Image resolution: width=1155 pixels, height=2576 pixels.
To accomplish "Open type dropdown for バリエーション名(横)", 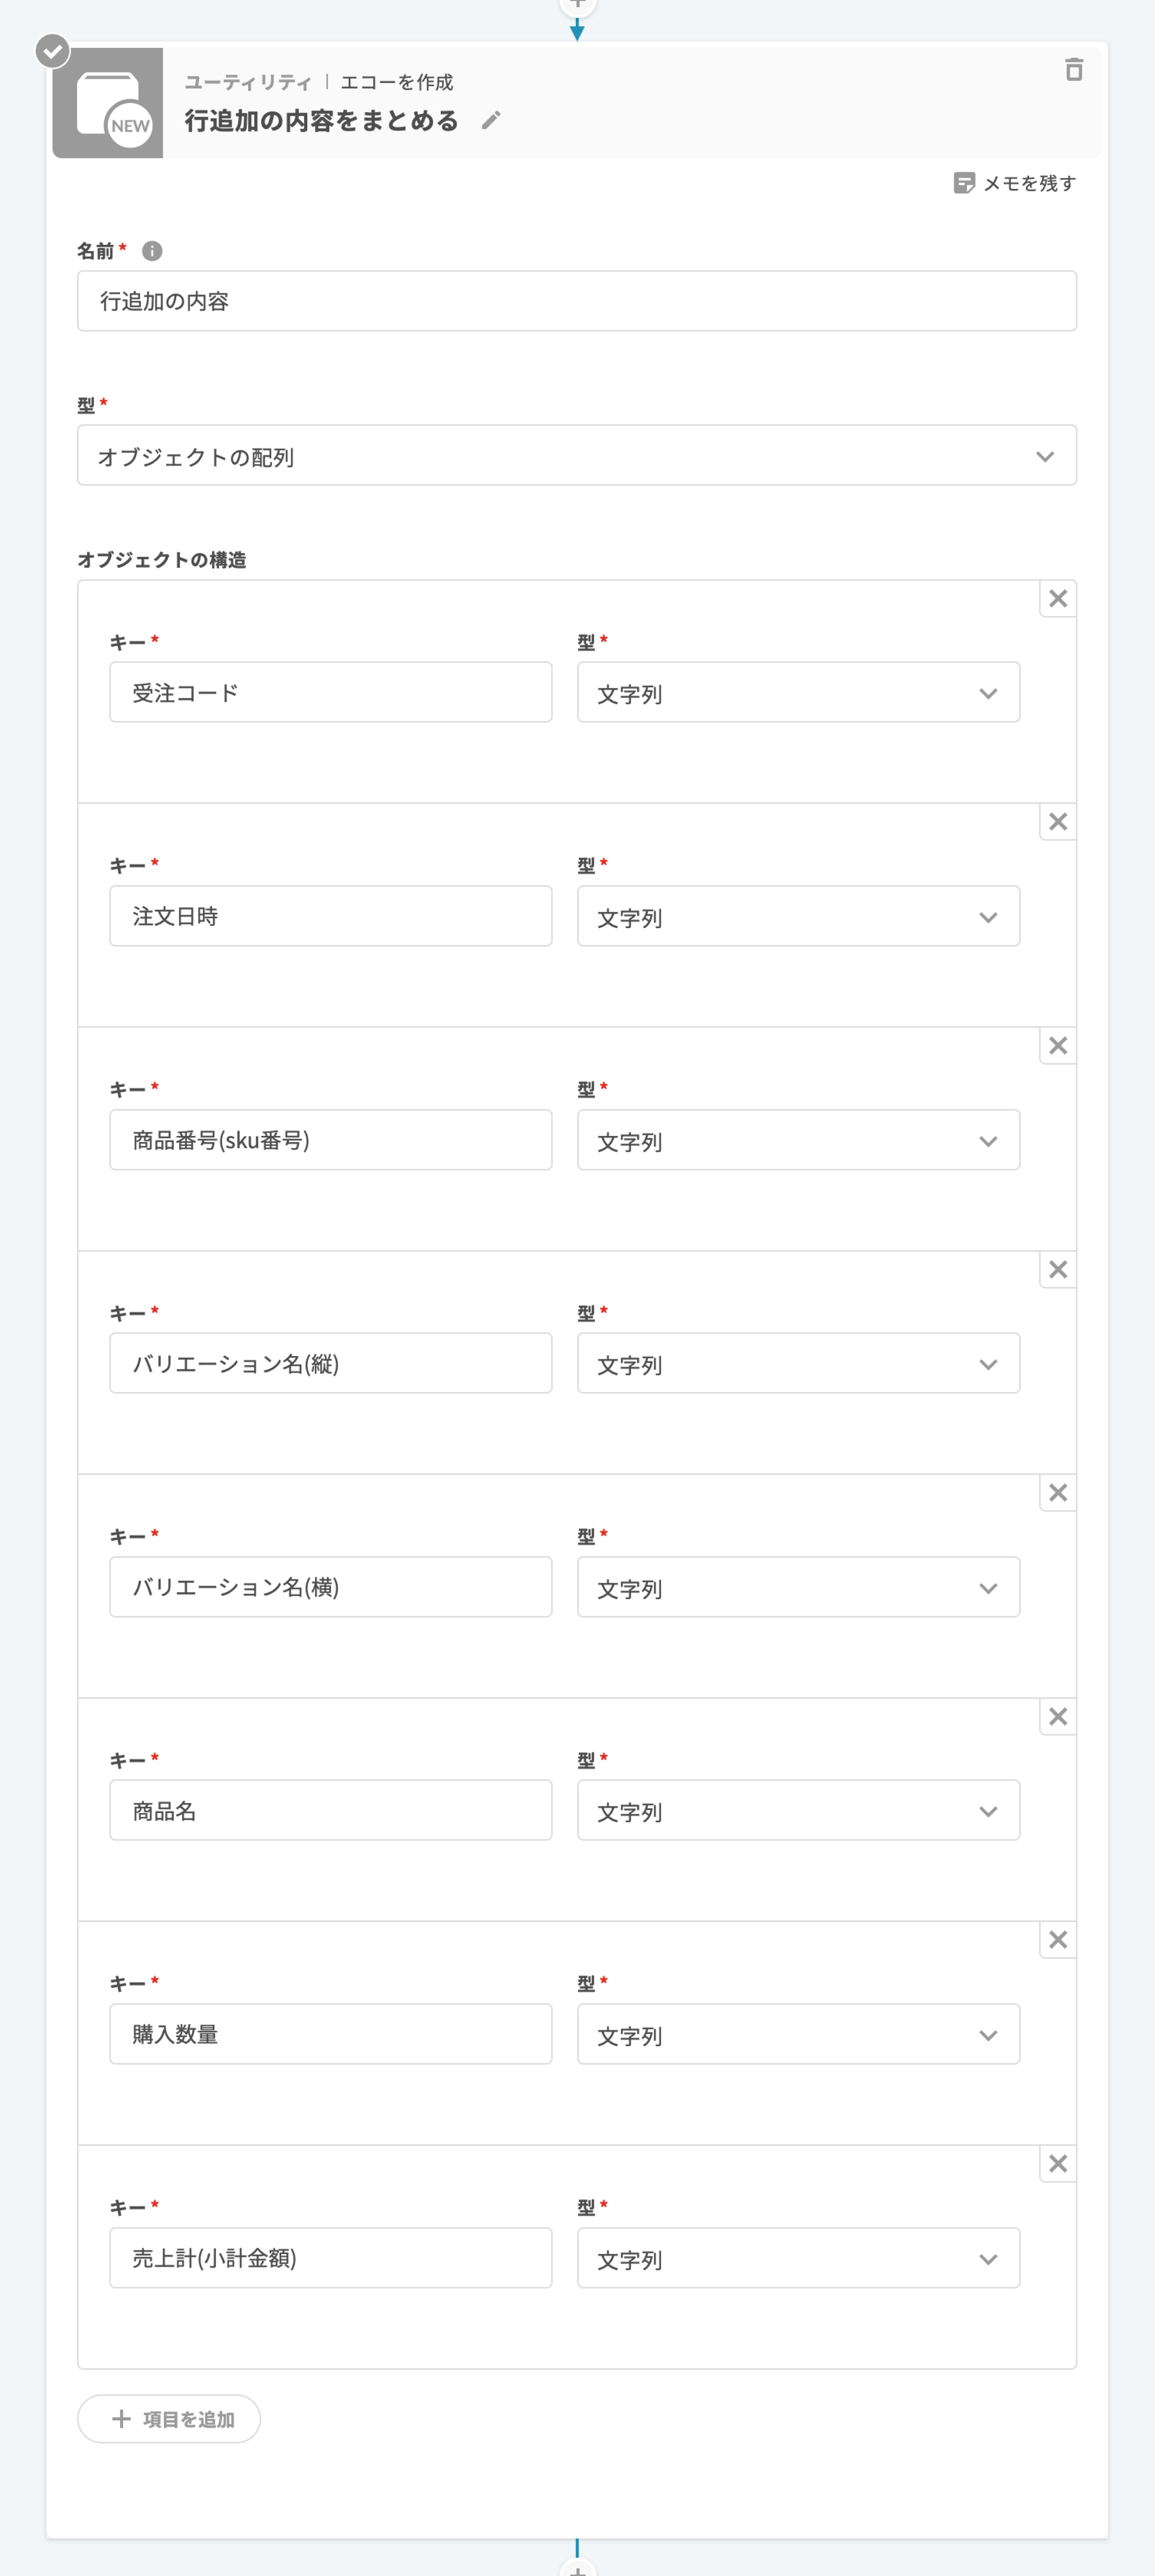I will 798,1588.
